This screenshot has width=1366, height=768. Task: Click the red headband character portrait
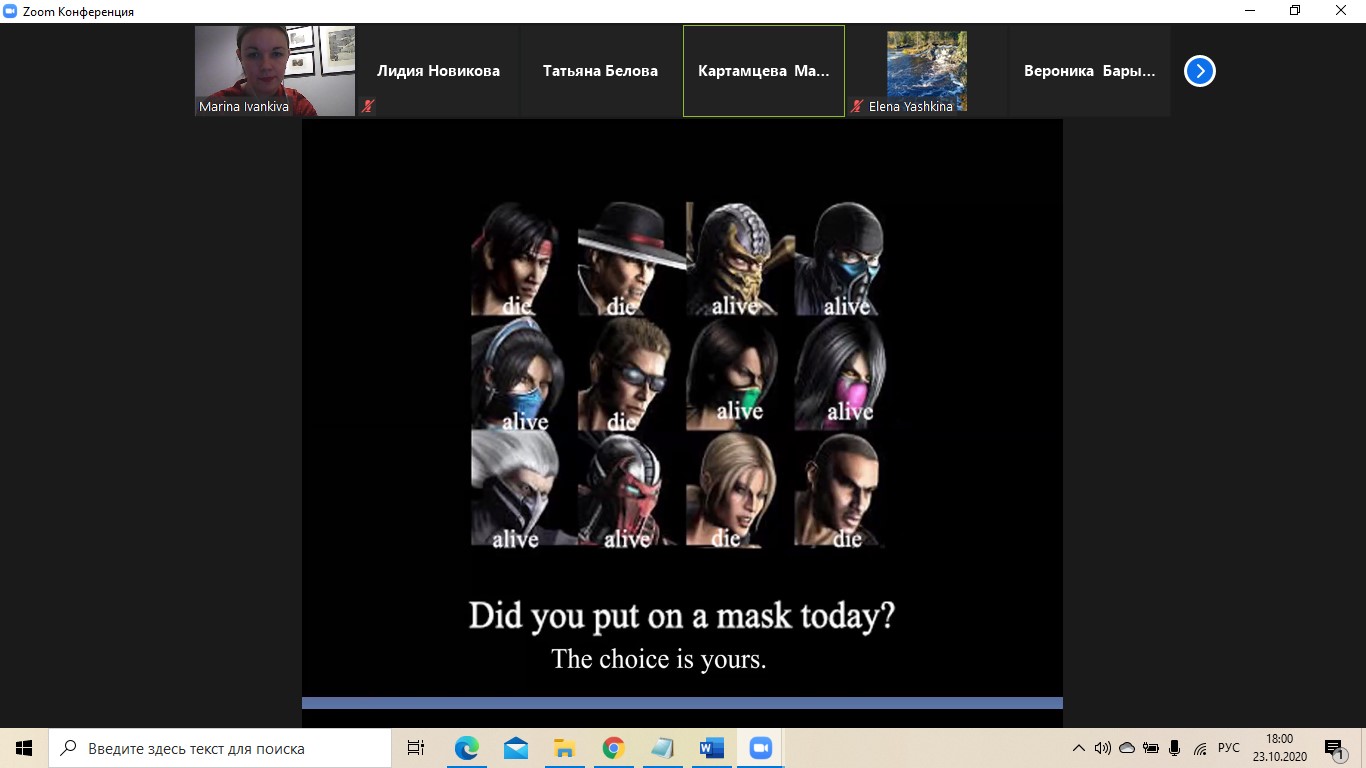[x=516, y=259]
